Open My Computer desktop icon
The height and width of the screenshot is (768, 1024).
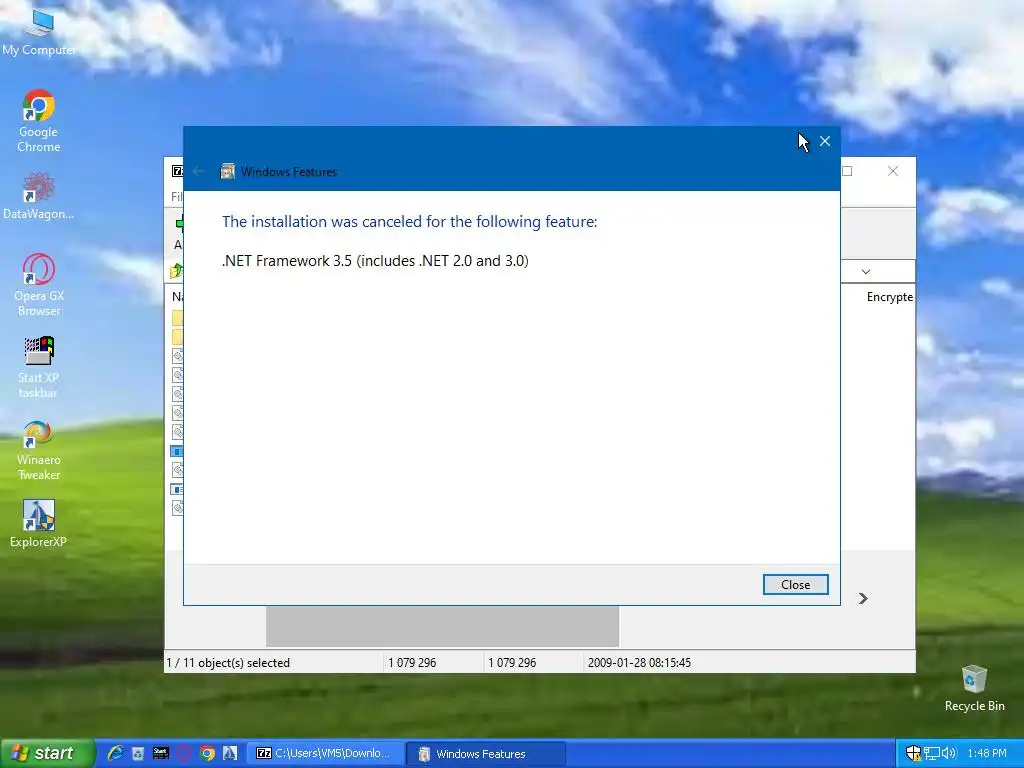pyautogui.click(x=39, y=33)
